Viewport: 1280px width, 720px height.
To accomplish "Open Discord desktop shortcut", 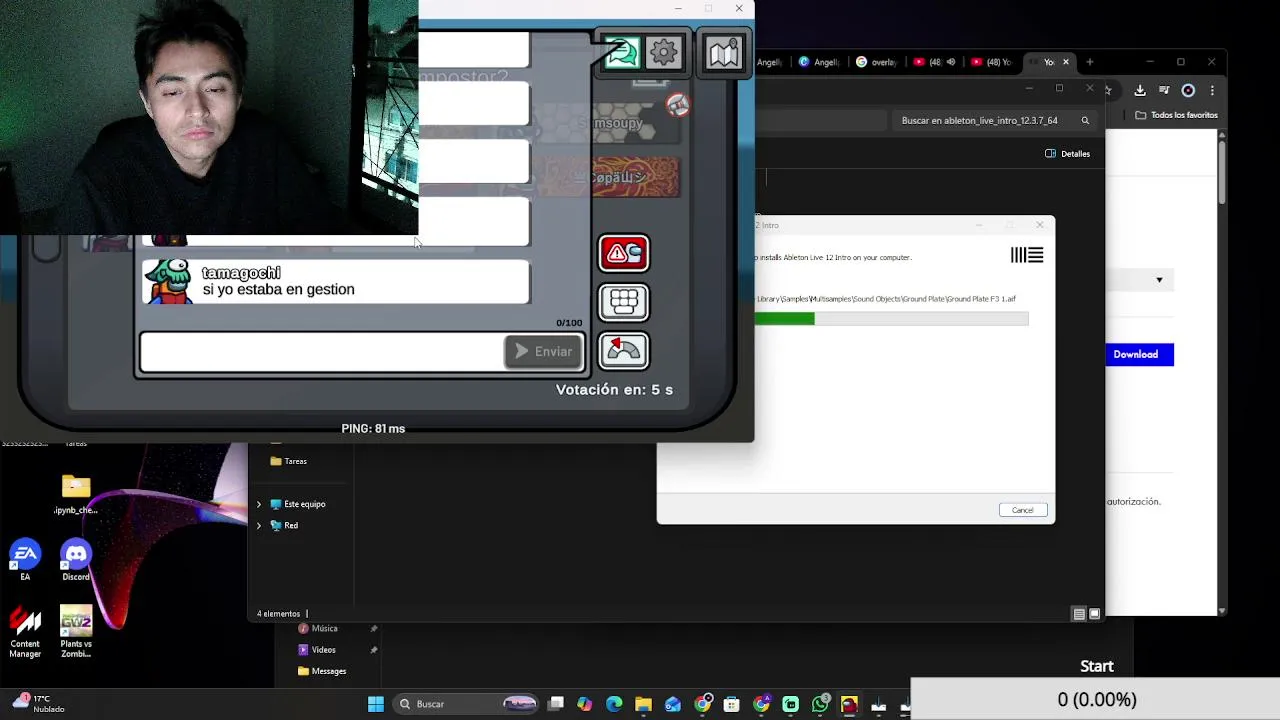I will (x=76, y=560).
